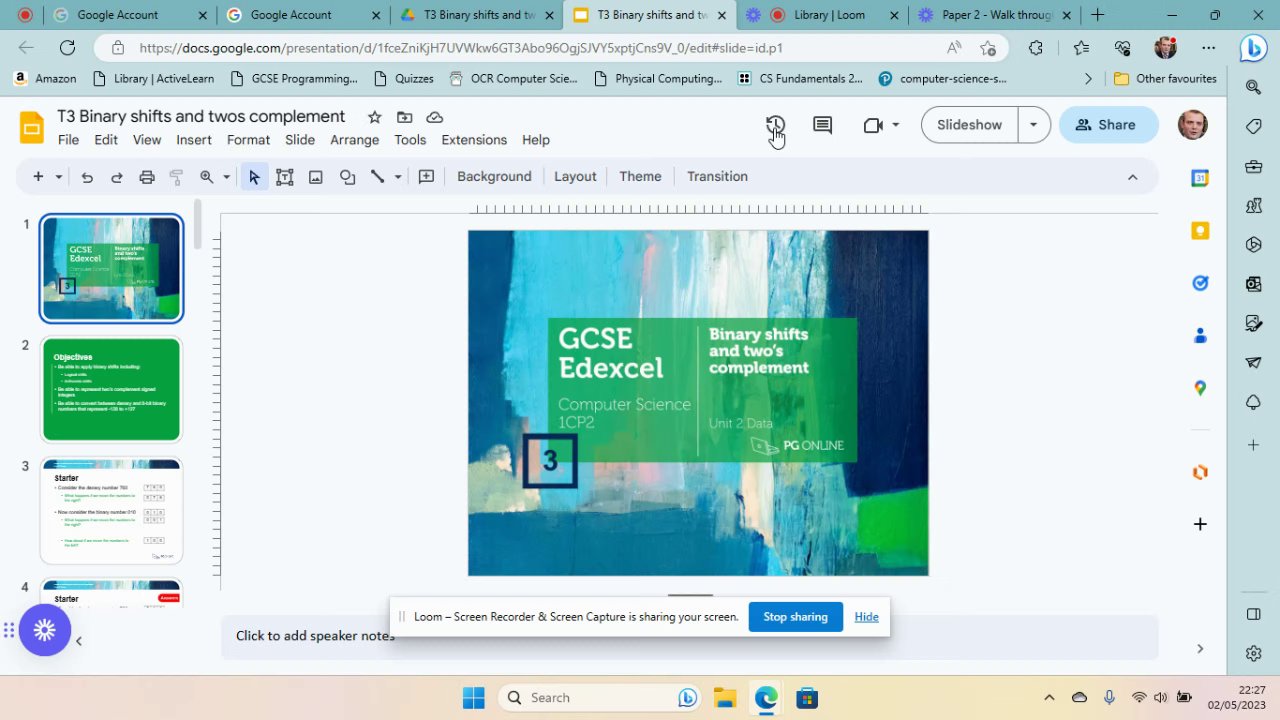Open the Insert menu

(x=194, y=140)
